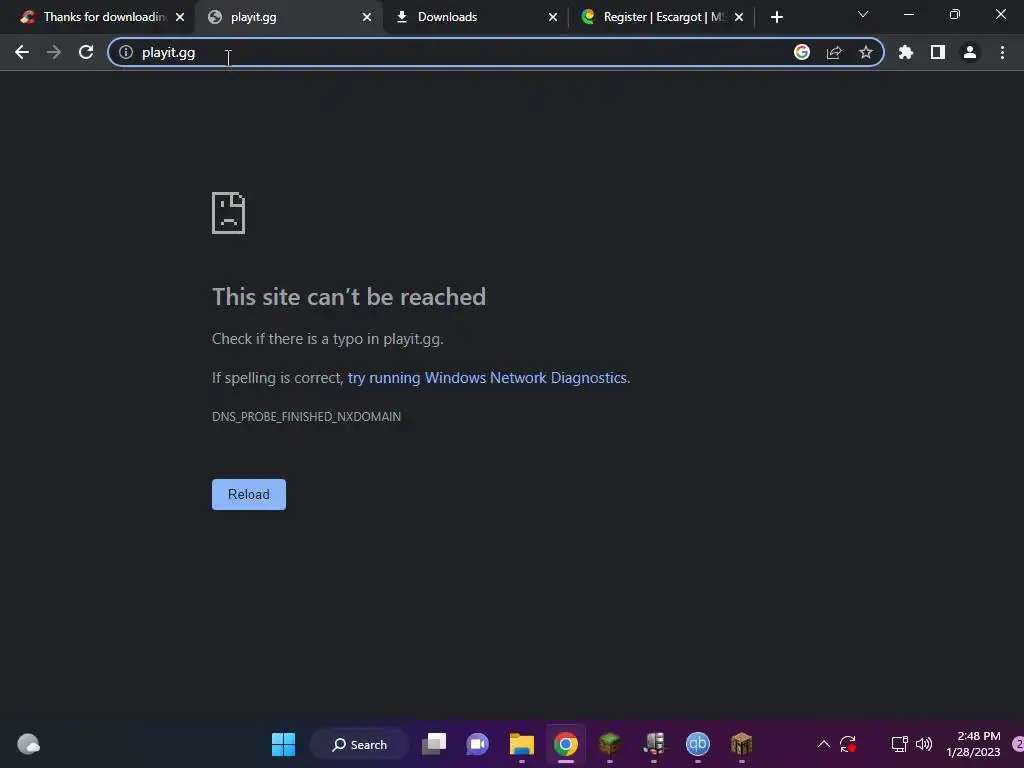Open the server tower app on taskbar

tap(654, 744)
